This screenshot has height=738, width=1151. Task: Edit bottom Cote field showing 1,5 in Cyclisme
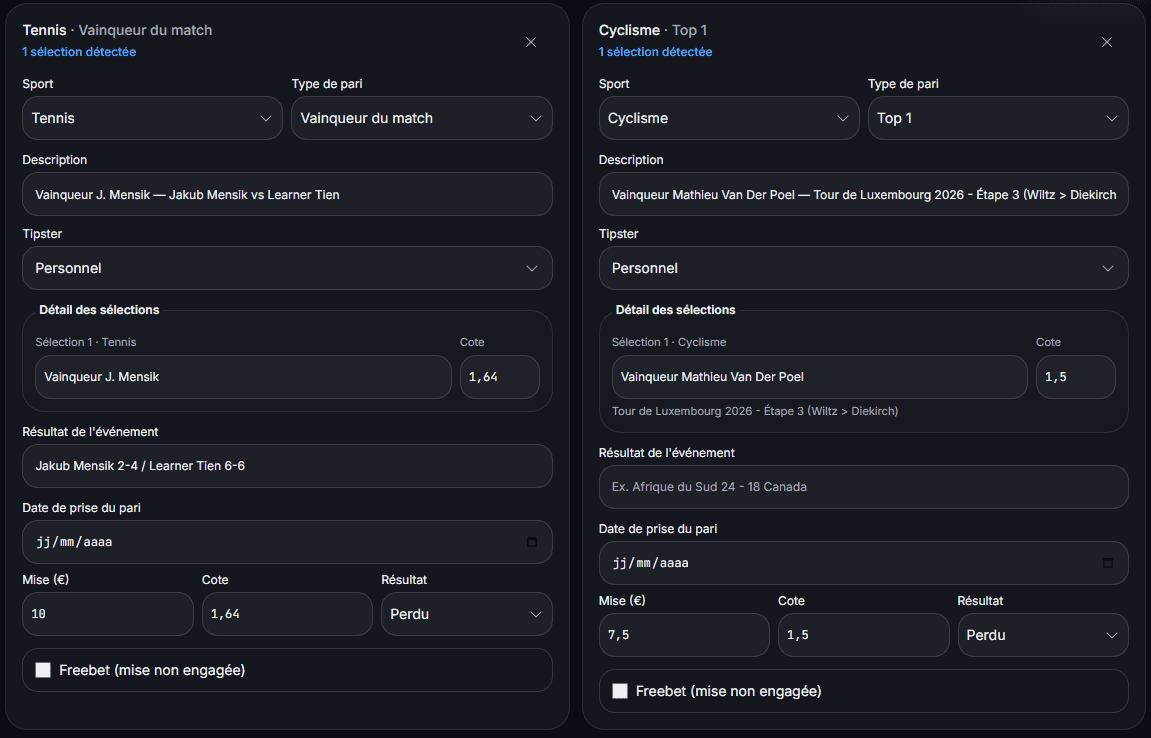coord(863,635)
